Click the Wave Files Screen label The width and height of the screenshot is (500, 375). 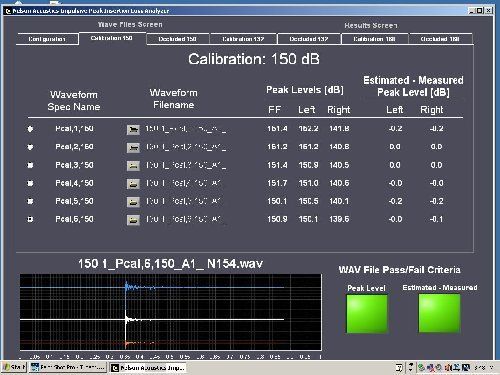(x=130, y=24)
